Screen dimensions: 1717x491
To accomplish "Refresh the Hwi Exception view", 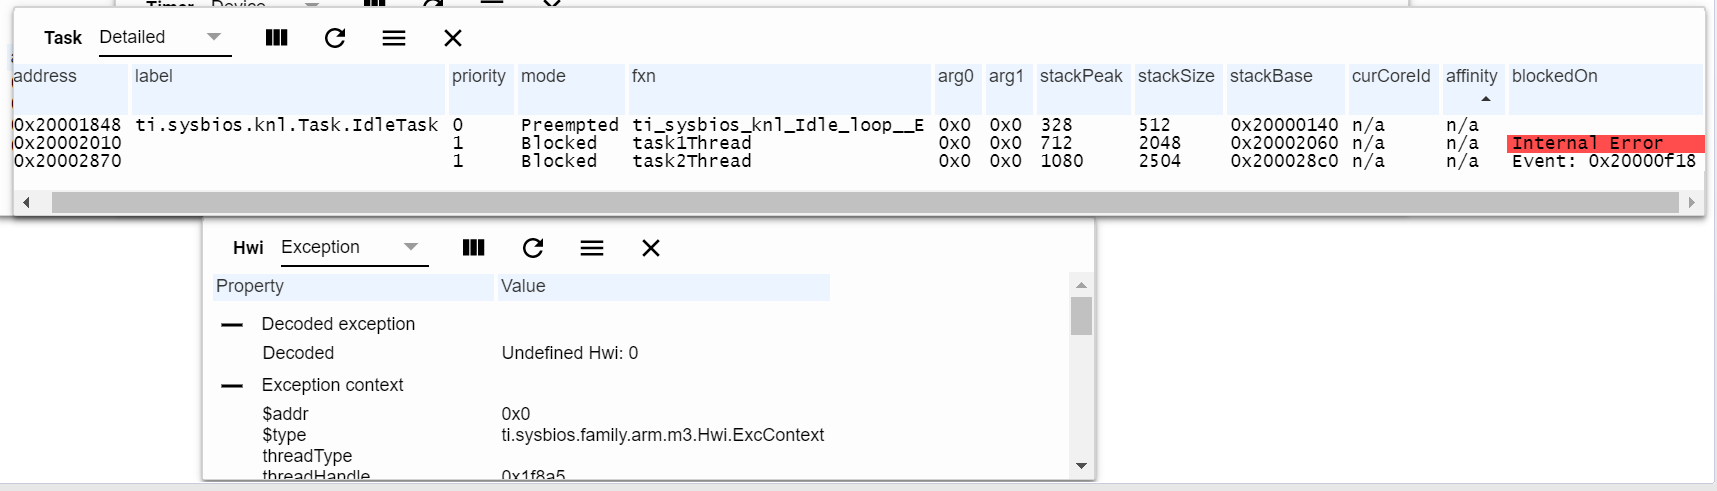I will (533, 248).
